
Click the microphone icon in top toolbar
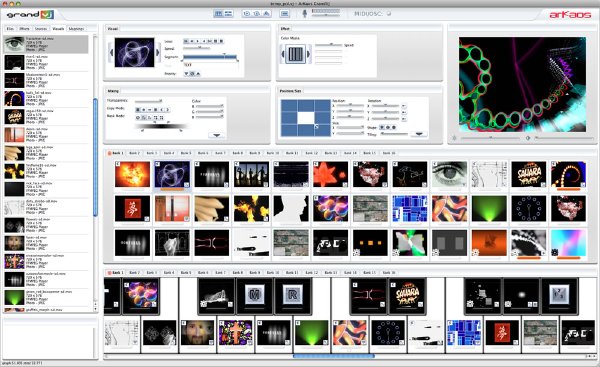coord(305,14)
